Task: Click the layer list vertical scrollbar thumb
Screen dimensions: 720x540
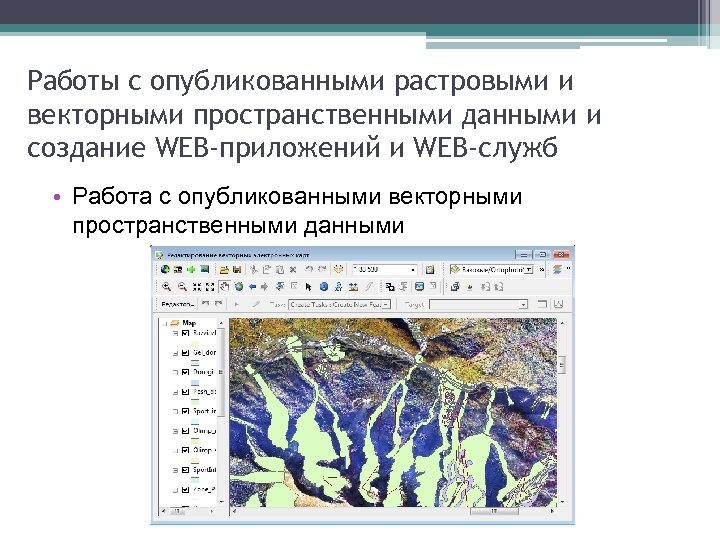Action: pyautogui.click(x=221, y=372)
